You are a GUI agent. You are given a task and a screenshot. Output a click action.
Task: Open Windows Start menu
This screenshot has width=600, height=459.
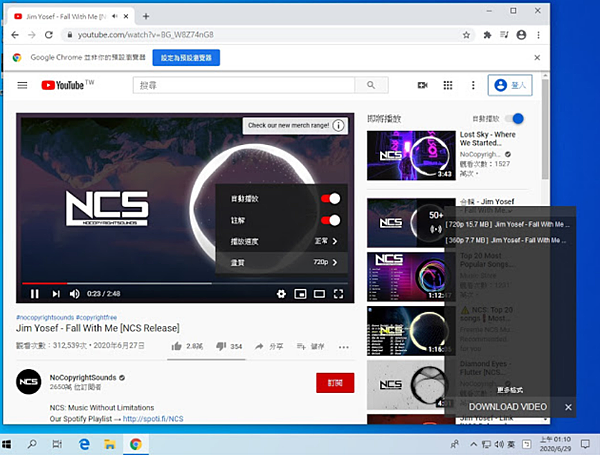[7, 444]
